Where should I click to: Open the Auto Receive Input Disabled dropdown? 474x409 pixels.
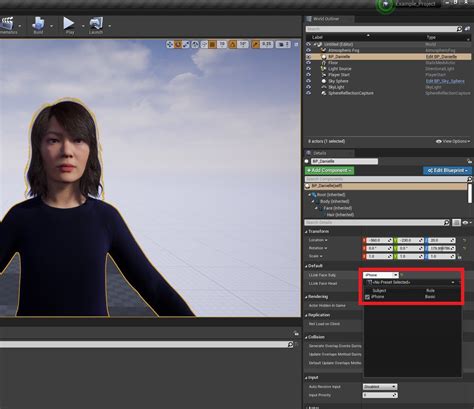click(380, 387)
